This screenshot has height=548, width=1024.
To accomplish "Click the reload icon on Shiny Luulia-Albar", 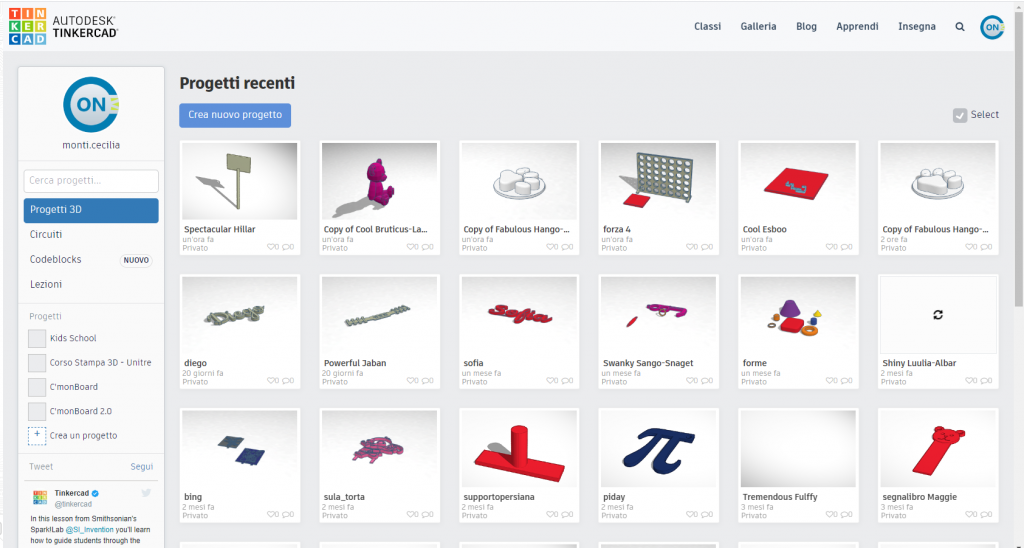I will (937, 315).
